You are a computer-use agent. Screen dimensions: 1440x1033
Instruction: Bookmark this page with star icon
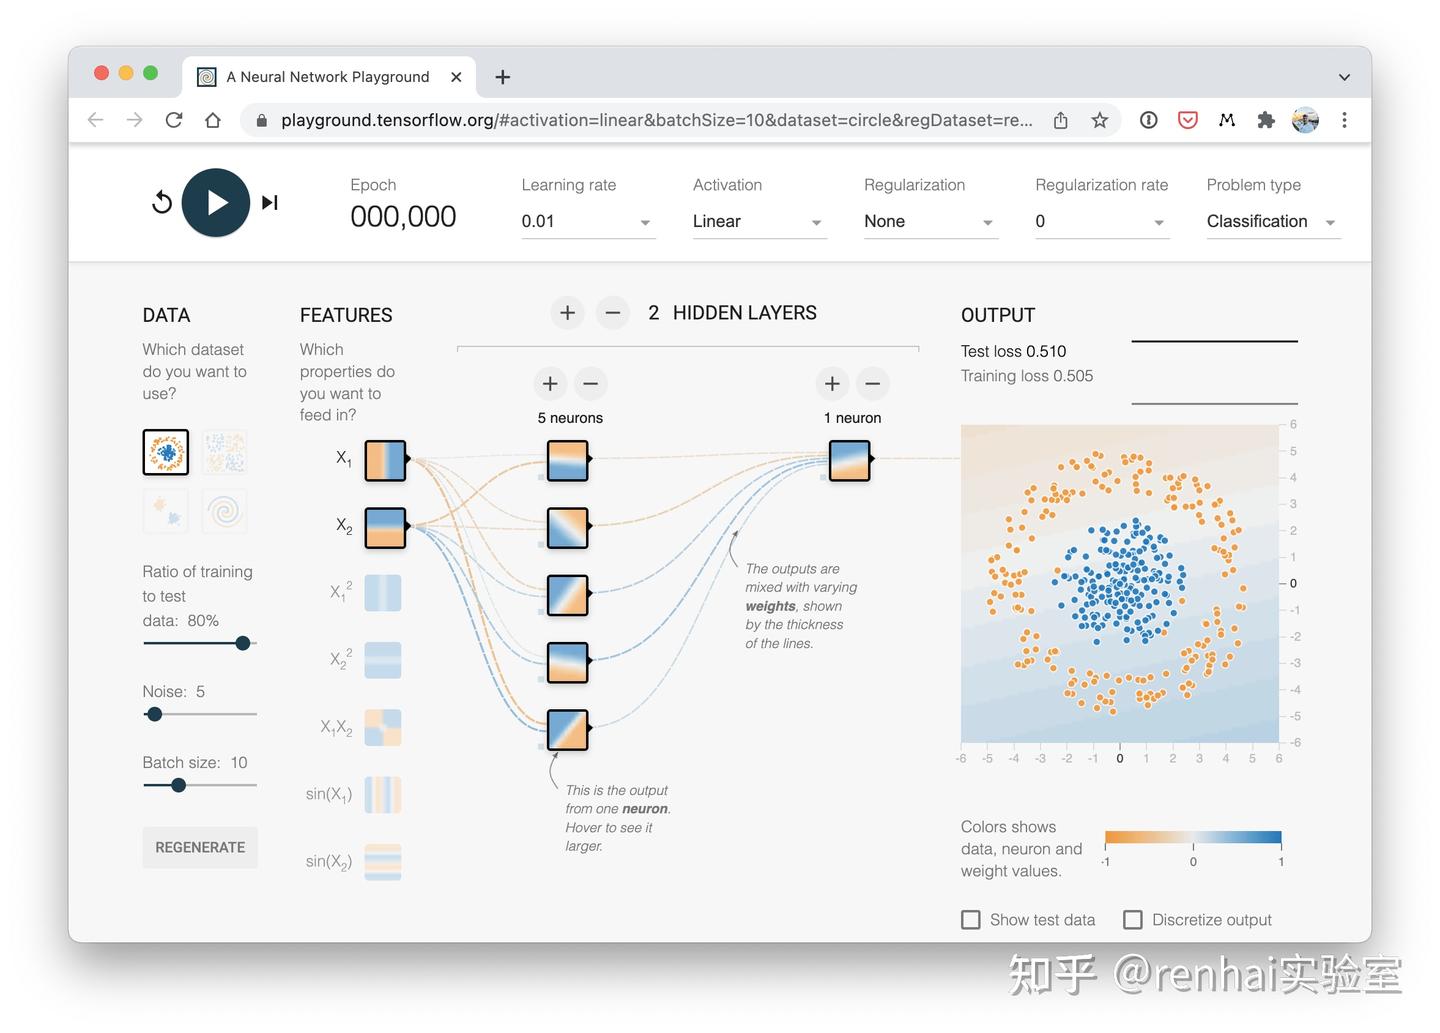pos(1100,120)
